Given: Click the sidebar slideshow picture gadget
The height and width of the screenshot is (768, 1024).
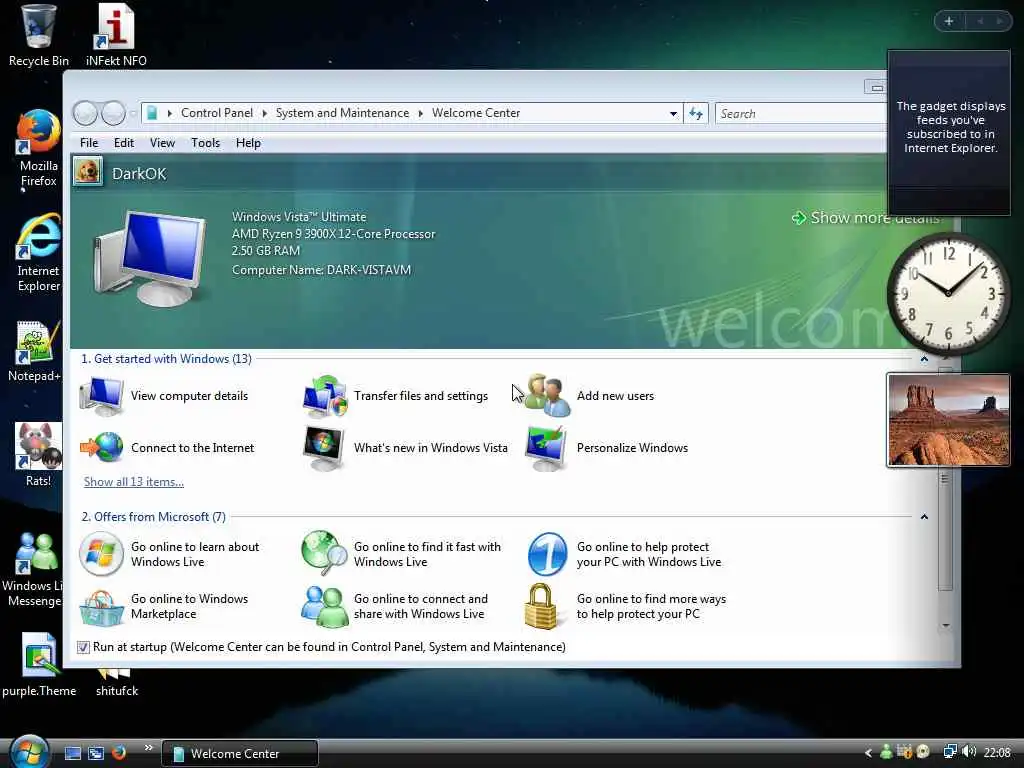Looking at the screenshot, I should [x=948, y=420].
